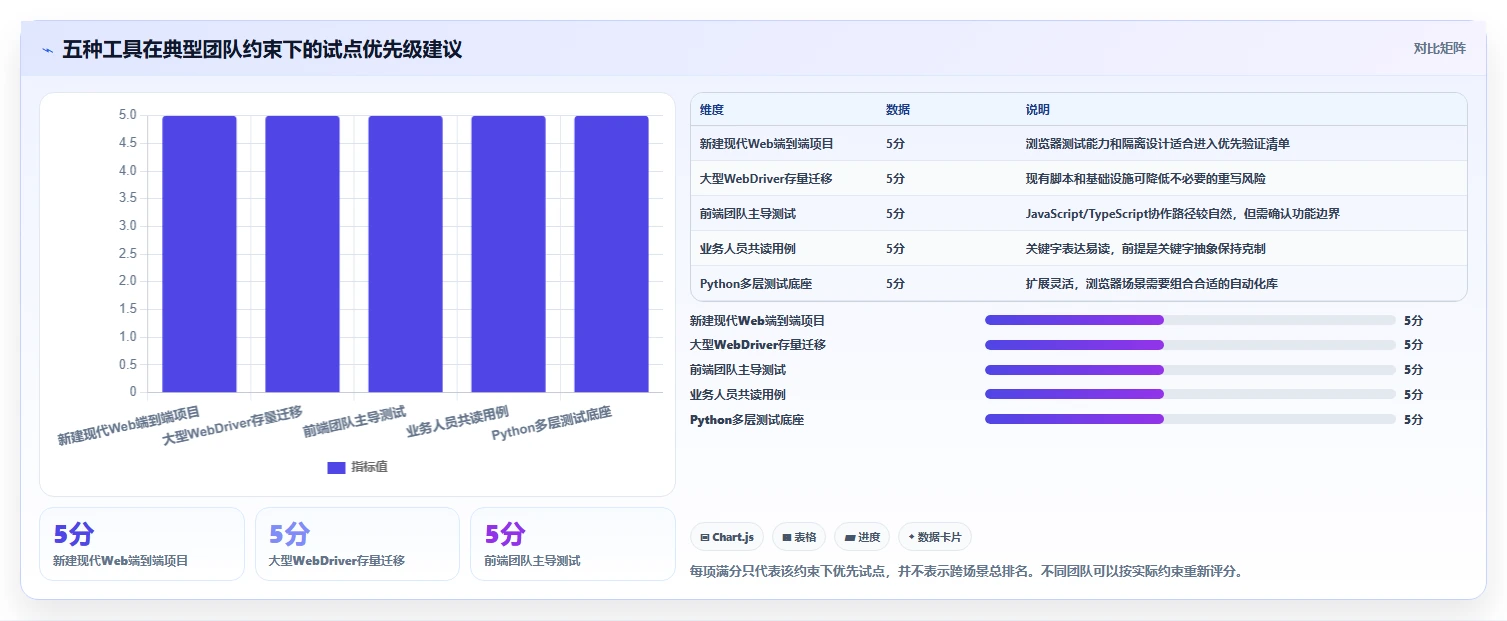Open the 大型WebDriver存量迁移 data card
This screenshot has width=1507, height=621.
(x=357, y=544)
